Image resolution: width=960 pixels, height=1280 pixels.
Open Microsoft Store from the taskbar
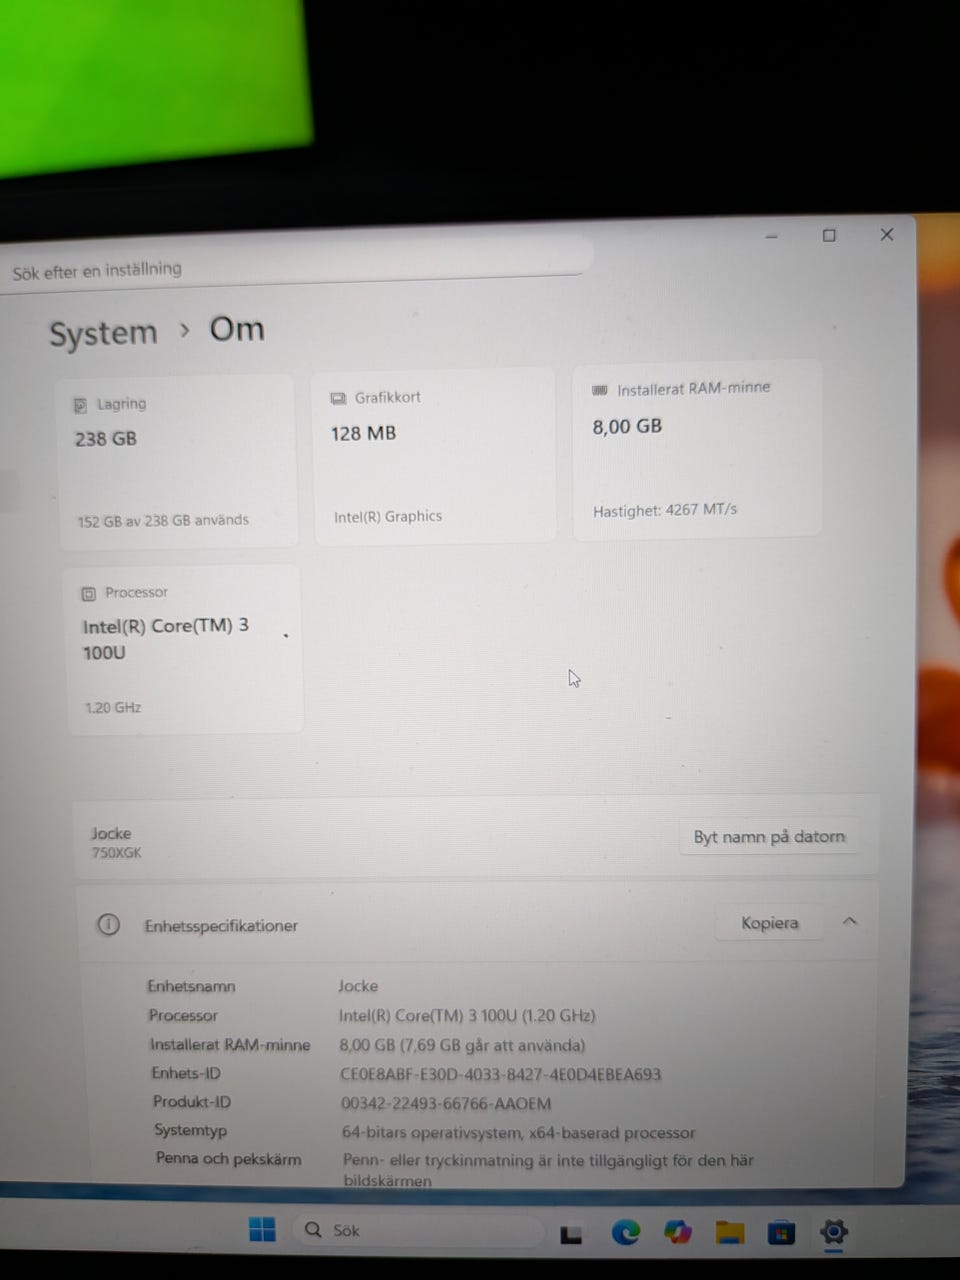click(781, 1234)
